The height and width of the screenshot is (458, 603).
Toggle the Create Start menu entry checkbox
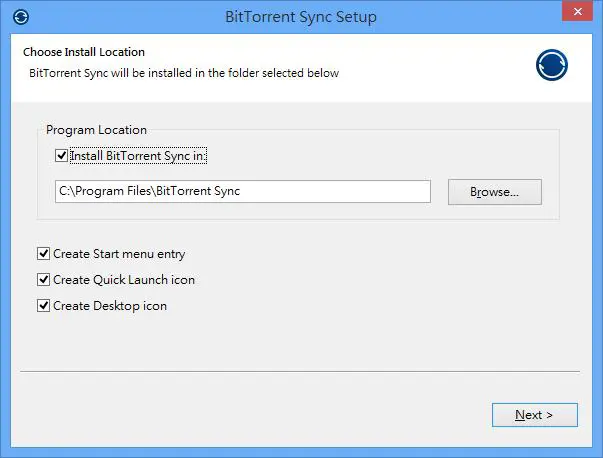(43, 254)
